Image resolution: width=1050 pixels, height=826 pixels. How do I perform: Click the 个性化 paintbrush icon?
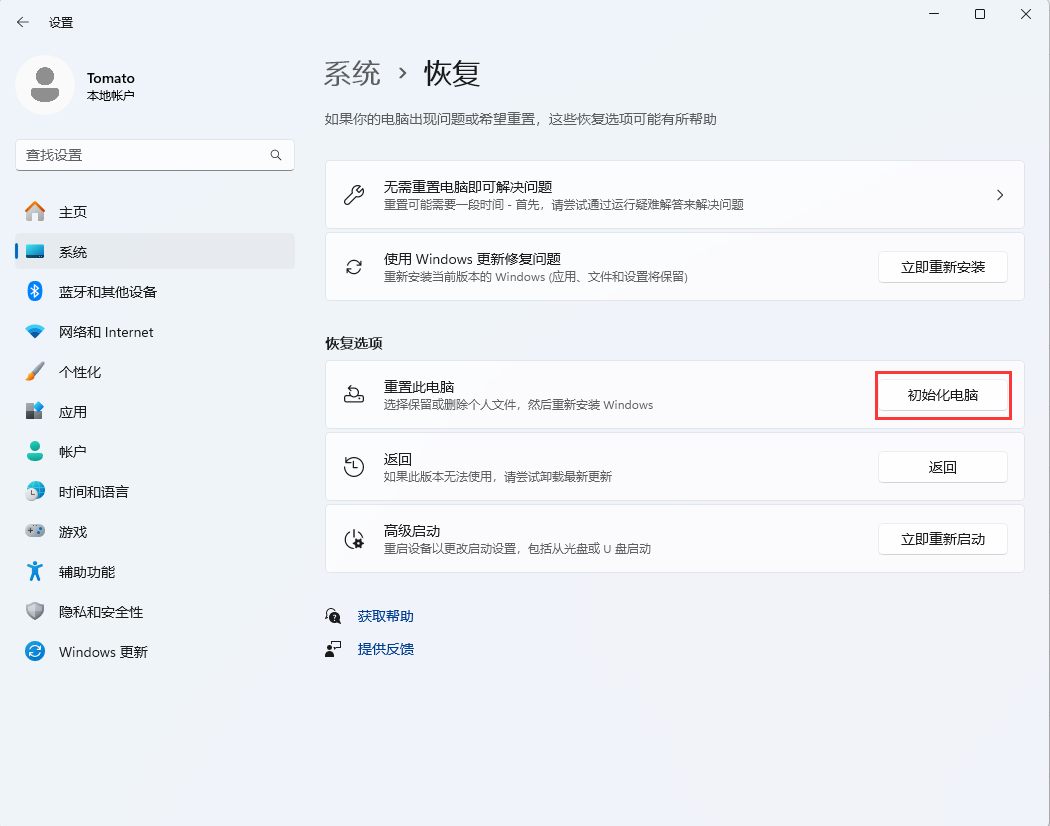coord(35,372)
